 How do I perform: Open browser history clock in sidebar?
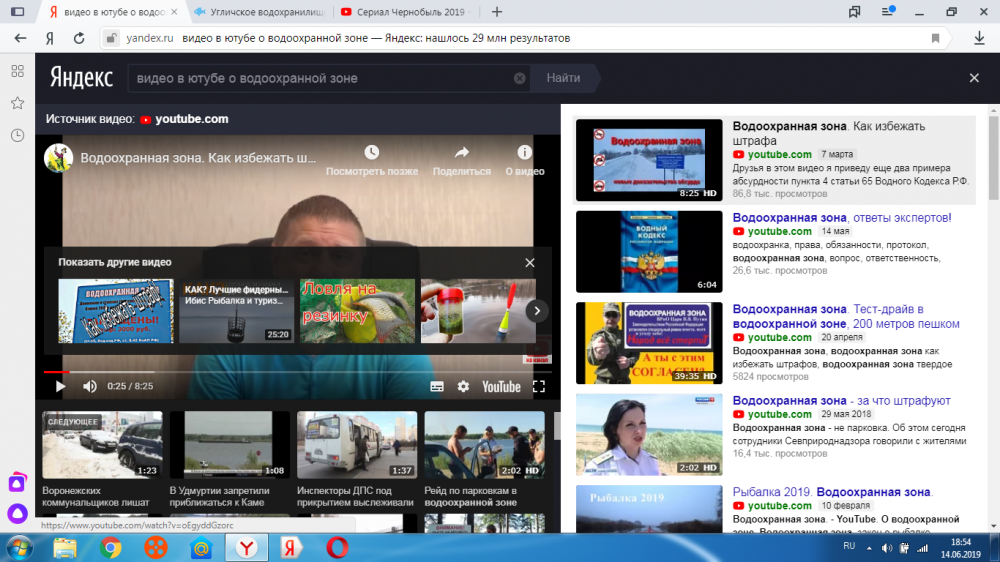(17, 135)
